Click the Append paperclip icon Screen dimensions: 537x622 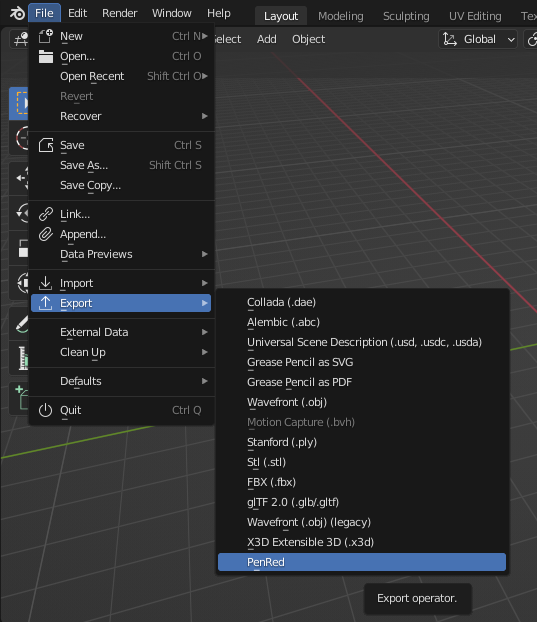coord(46,234)
